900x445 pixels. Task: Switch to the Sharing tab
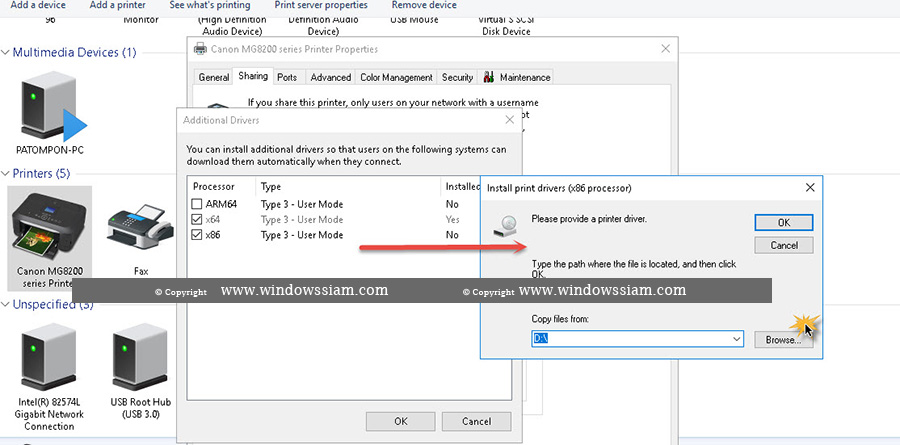coord(253,76)
